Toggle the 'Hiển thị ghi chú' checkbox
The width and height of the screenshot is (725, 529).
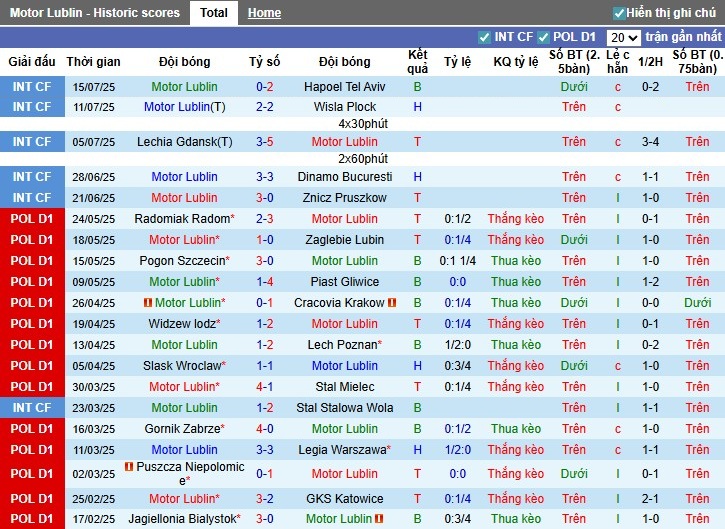click(x=619, y=13)
